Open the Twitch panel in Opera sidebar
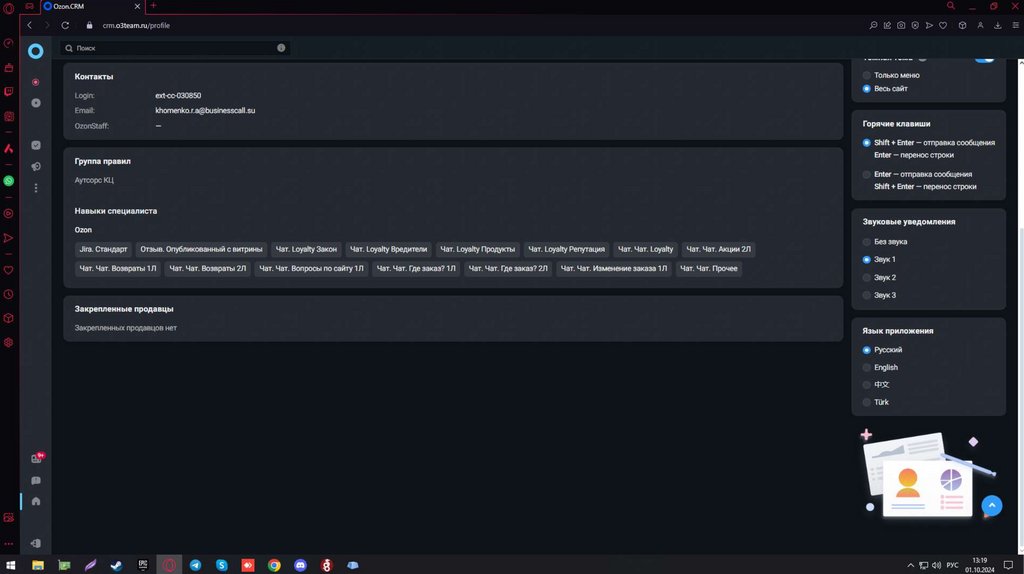Image resolution: width=1024 pixels, height=574 pixels. (8, 92)
